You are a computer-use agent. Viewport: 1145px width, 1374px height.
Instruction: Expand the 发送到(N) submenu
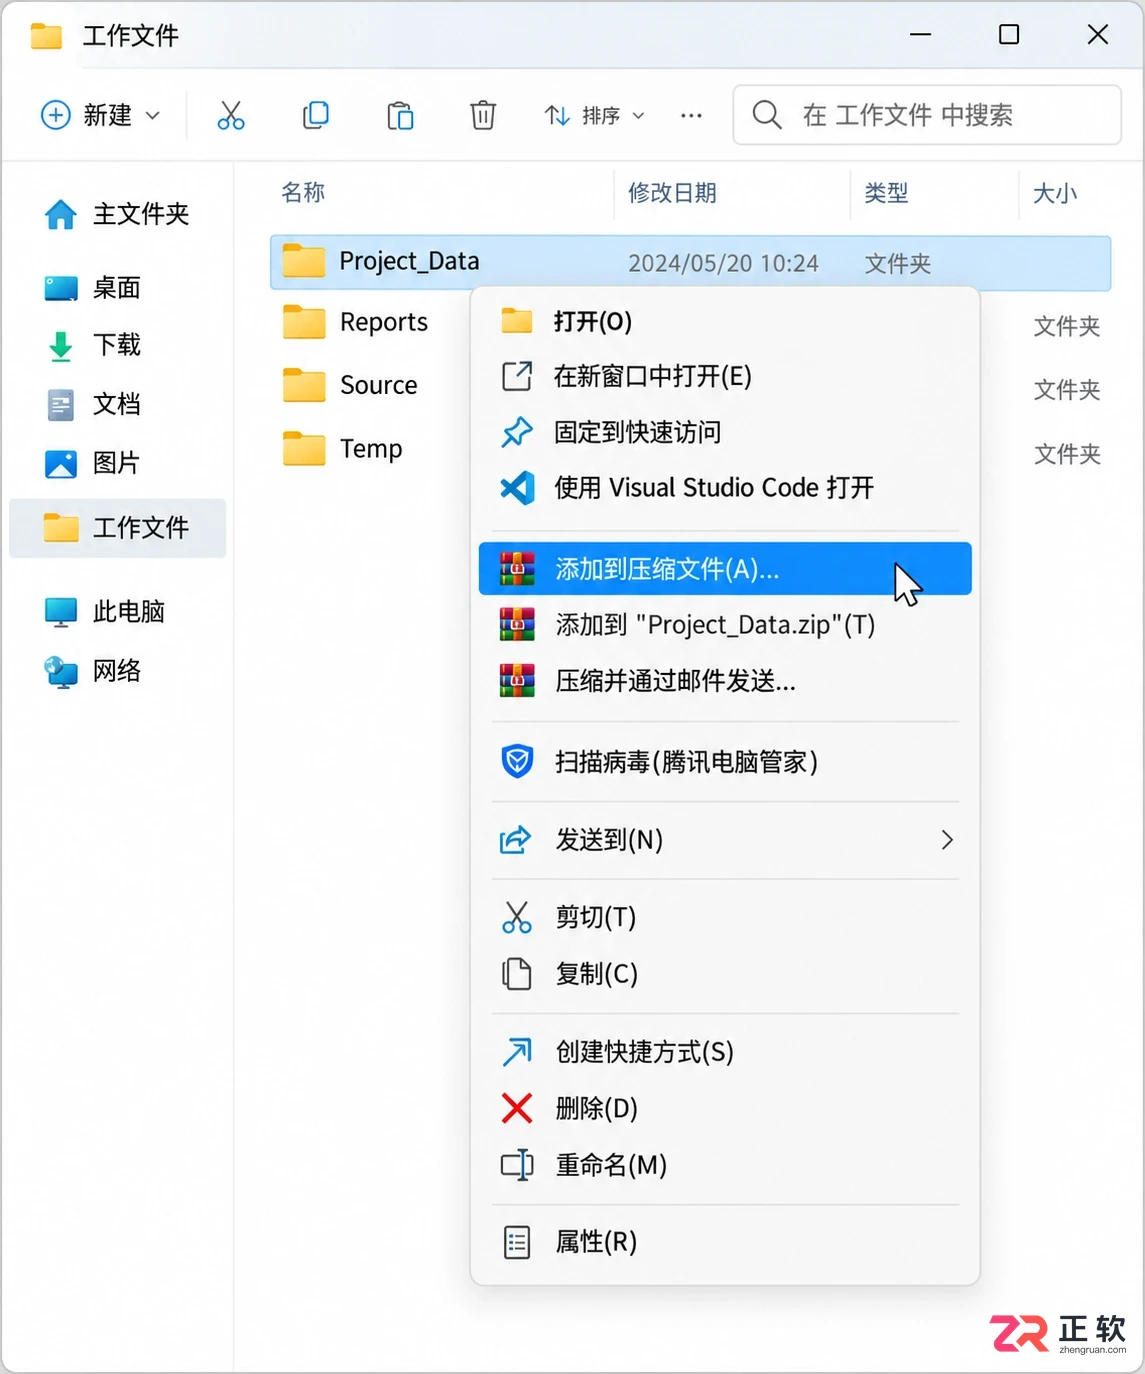(x=725, y=840)
